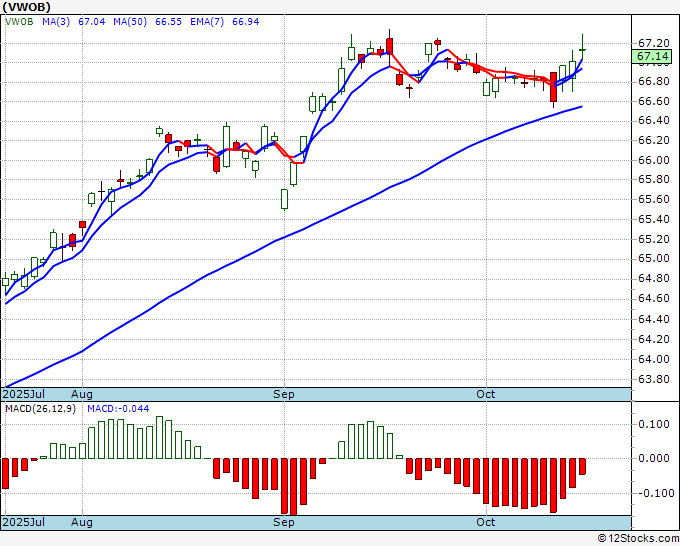Click the -0.100 MACD axis label

[652, 493]
